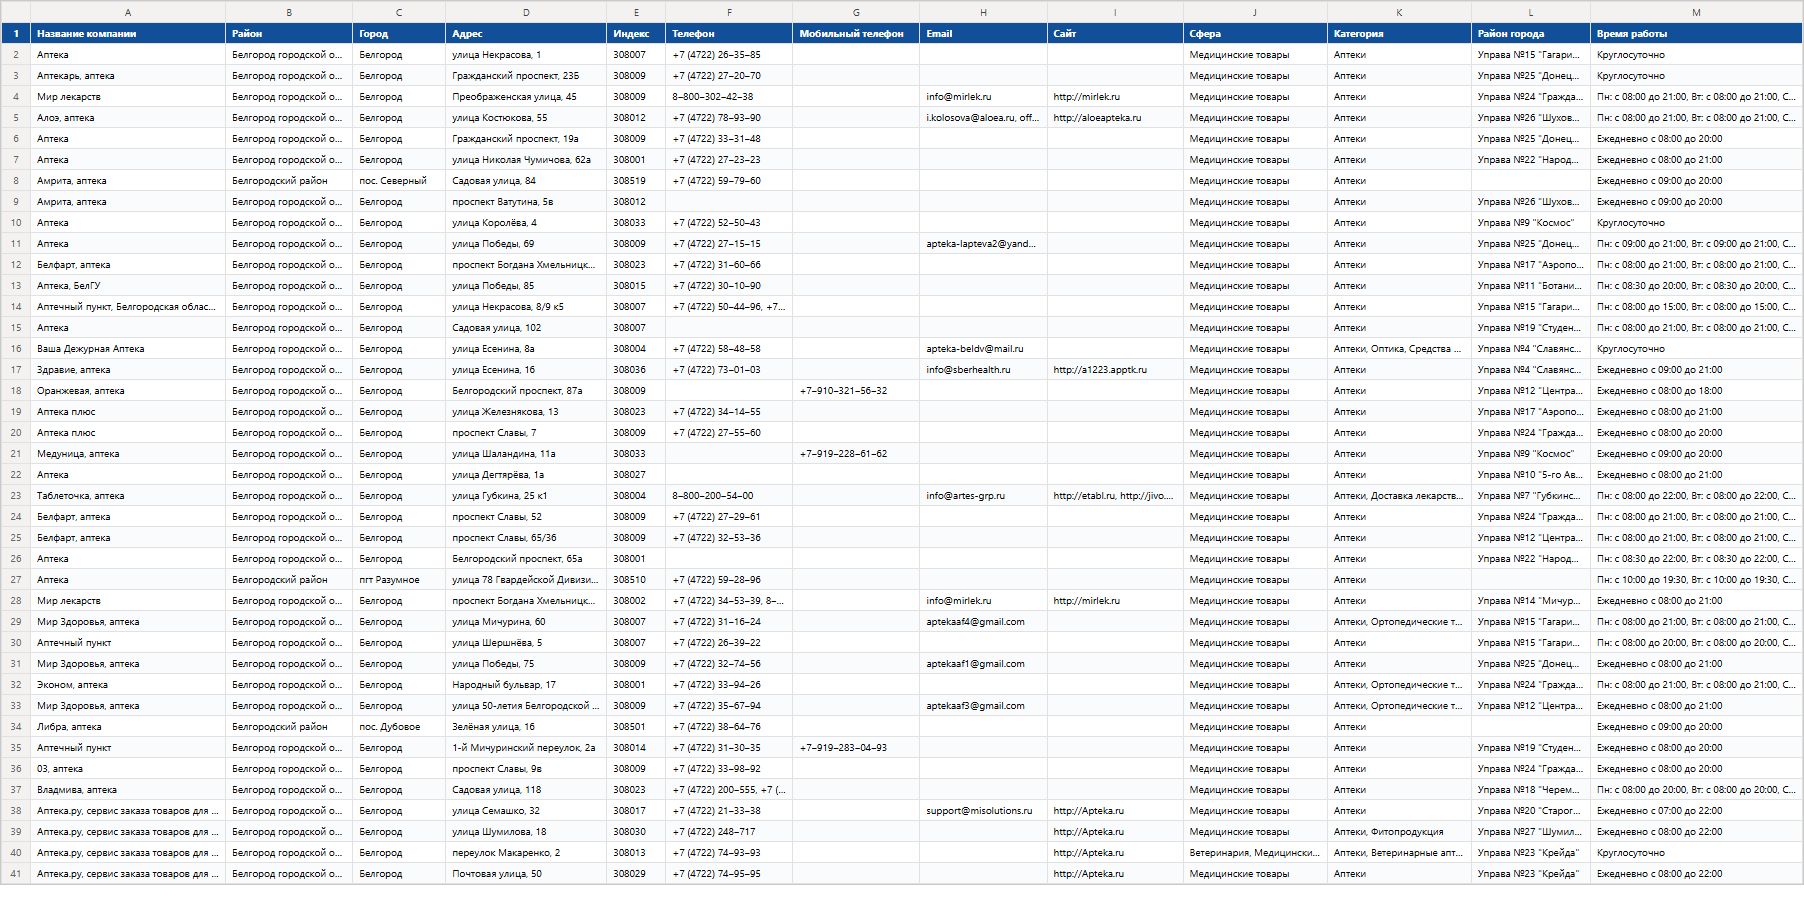Click phone '+7 (4722) 26–35–85'
Image resolution: width=1804 pixels, height=902 pixels.
tap(729, 55)
